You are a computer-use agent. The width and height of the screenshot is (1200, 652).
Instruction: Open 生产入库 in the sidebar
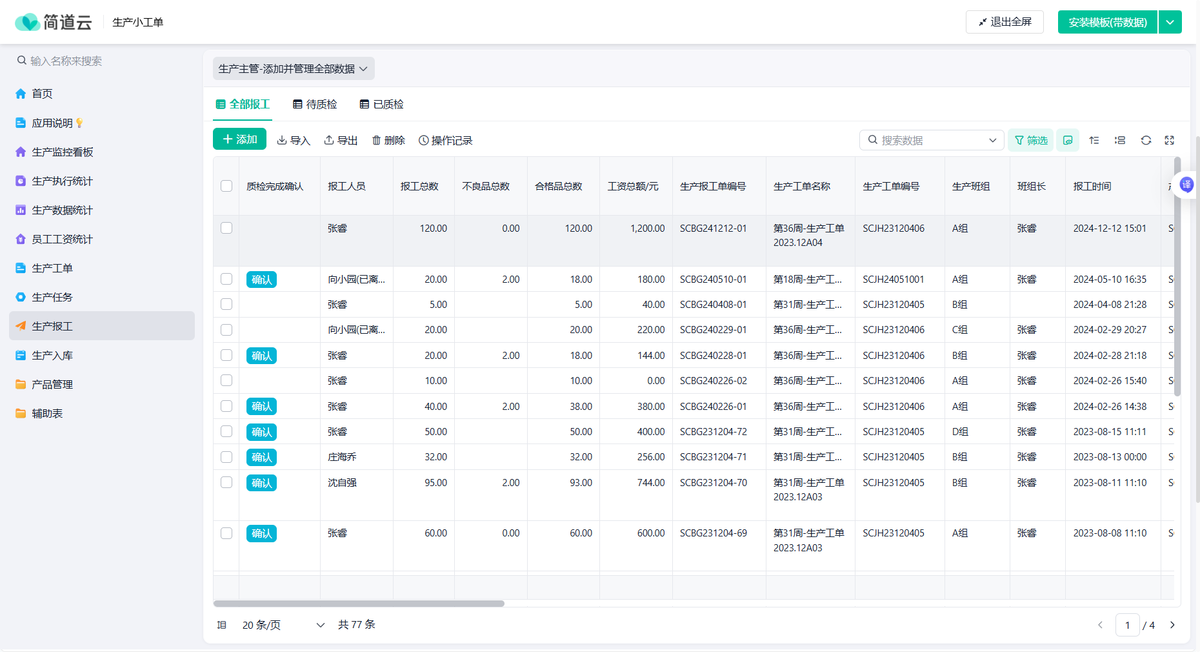coord(52,355)
